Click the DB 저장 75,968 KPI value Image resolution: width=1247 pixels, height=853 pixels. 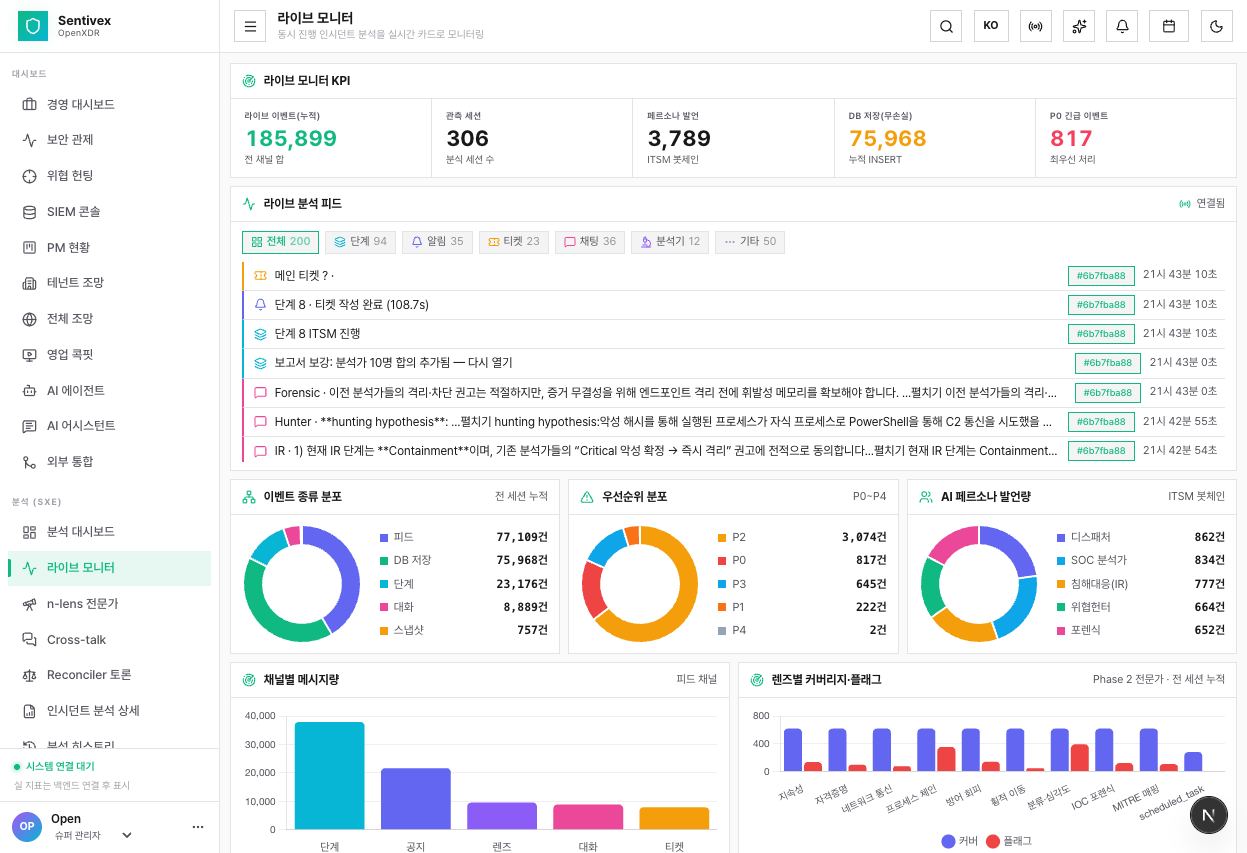(888, 139)
